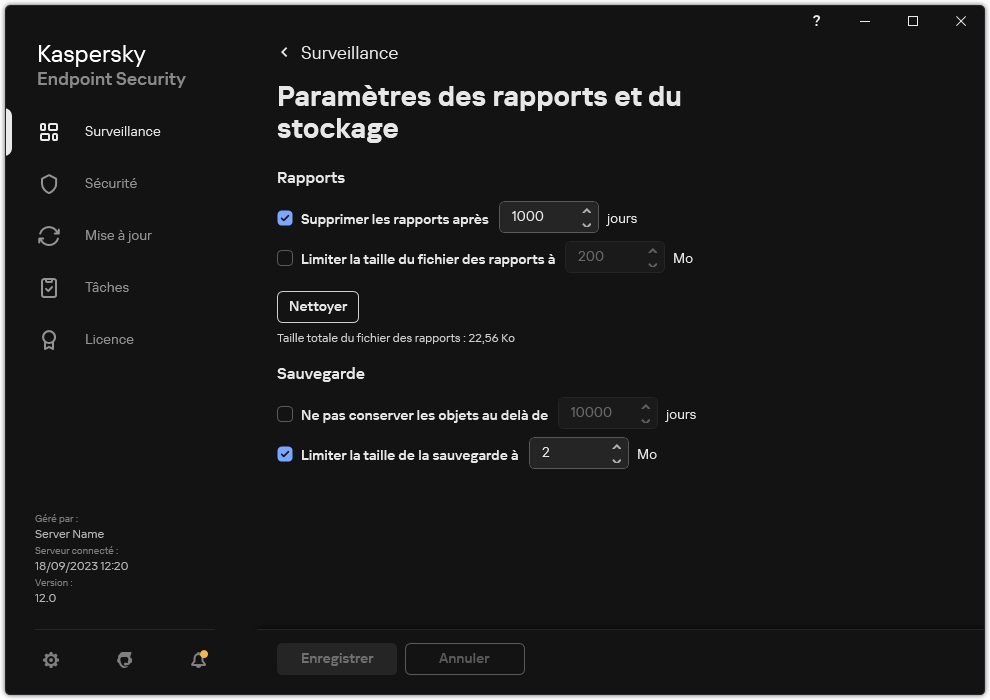Open notifications with the bell icon

(197, 660)
